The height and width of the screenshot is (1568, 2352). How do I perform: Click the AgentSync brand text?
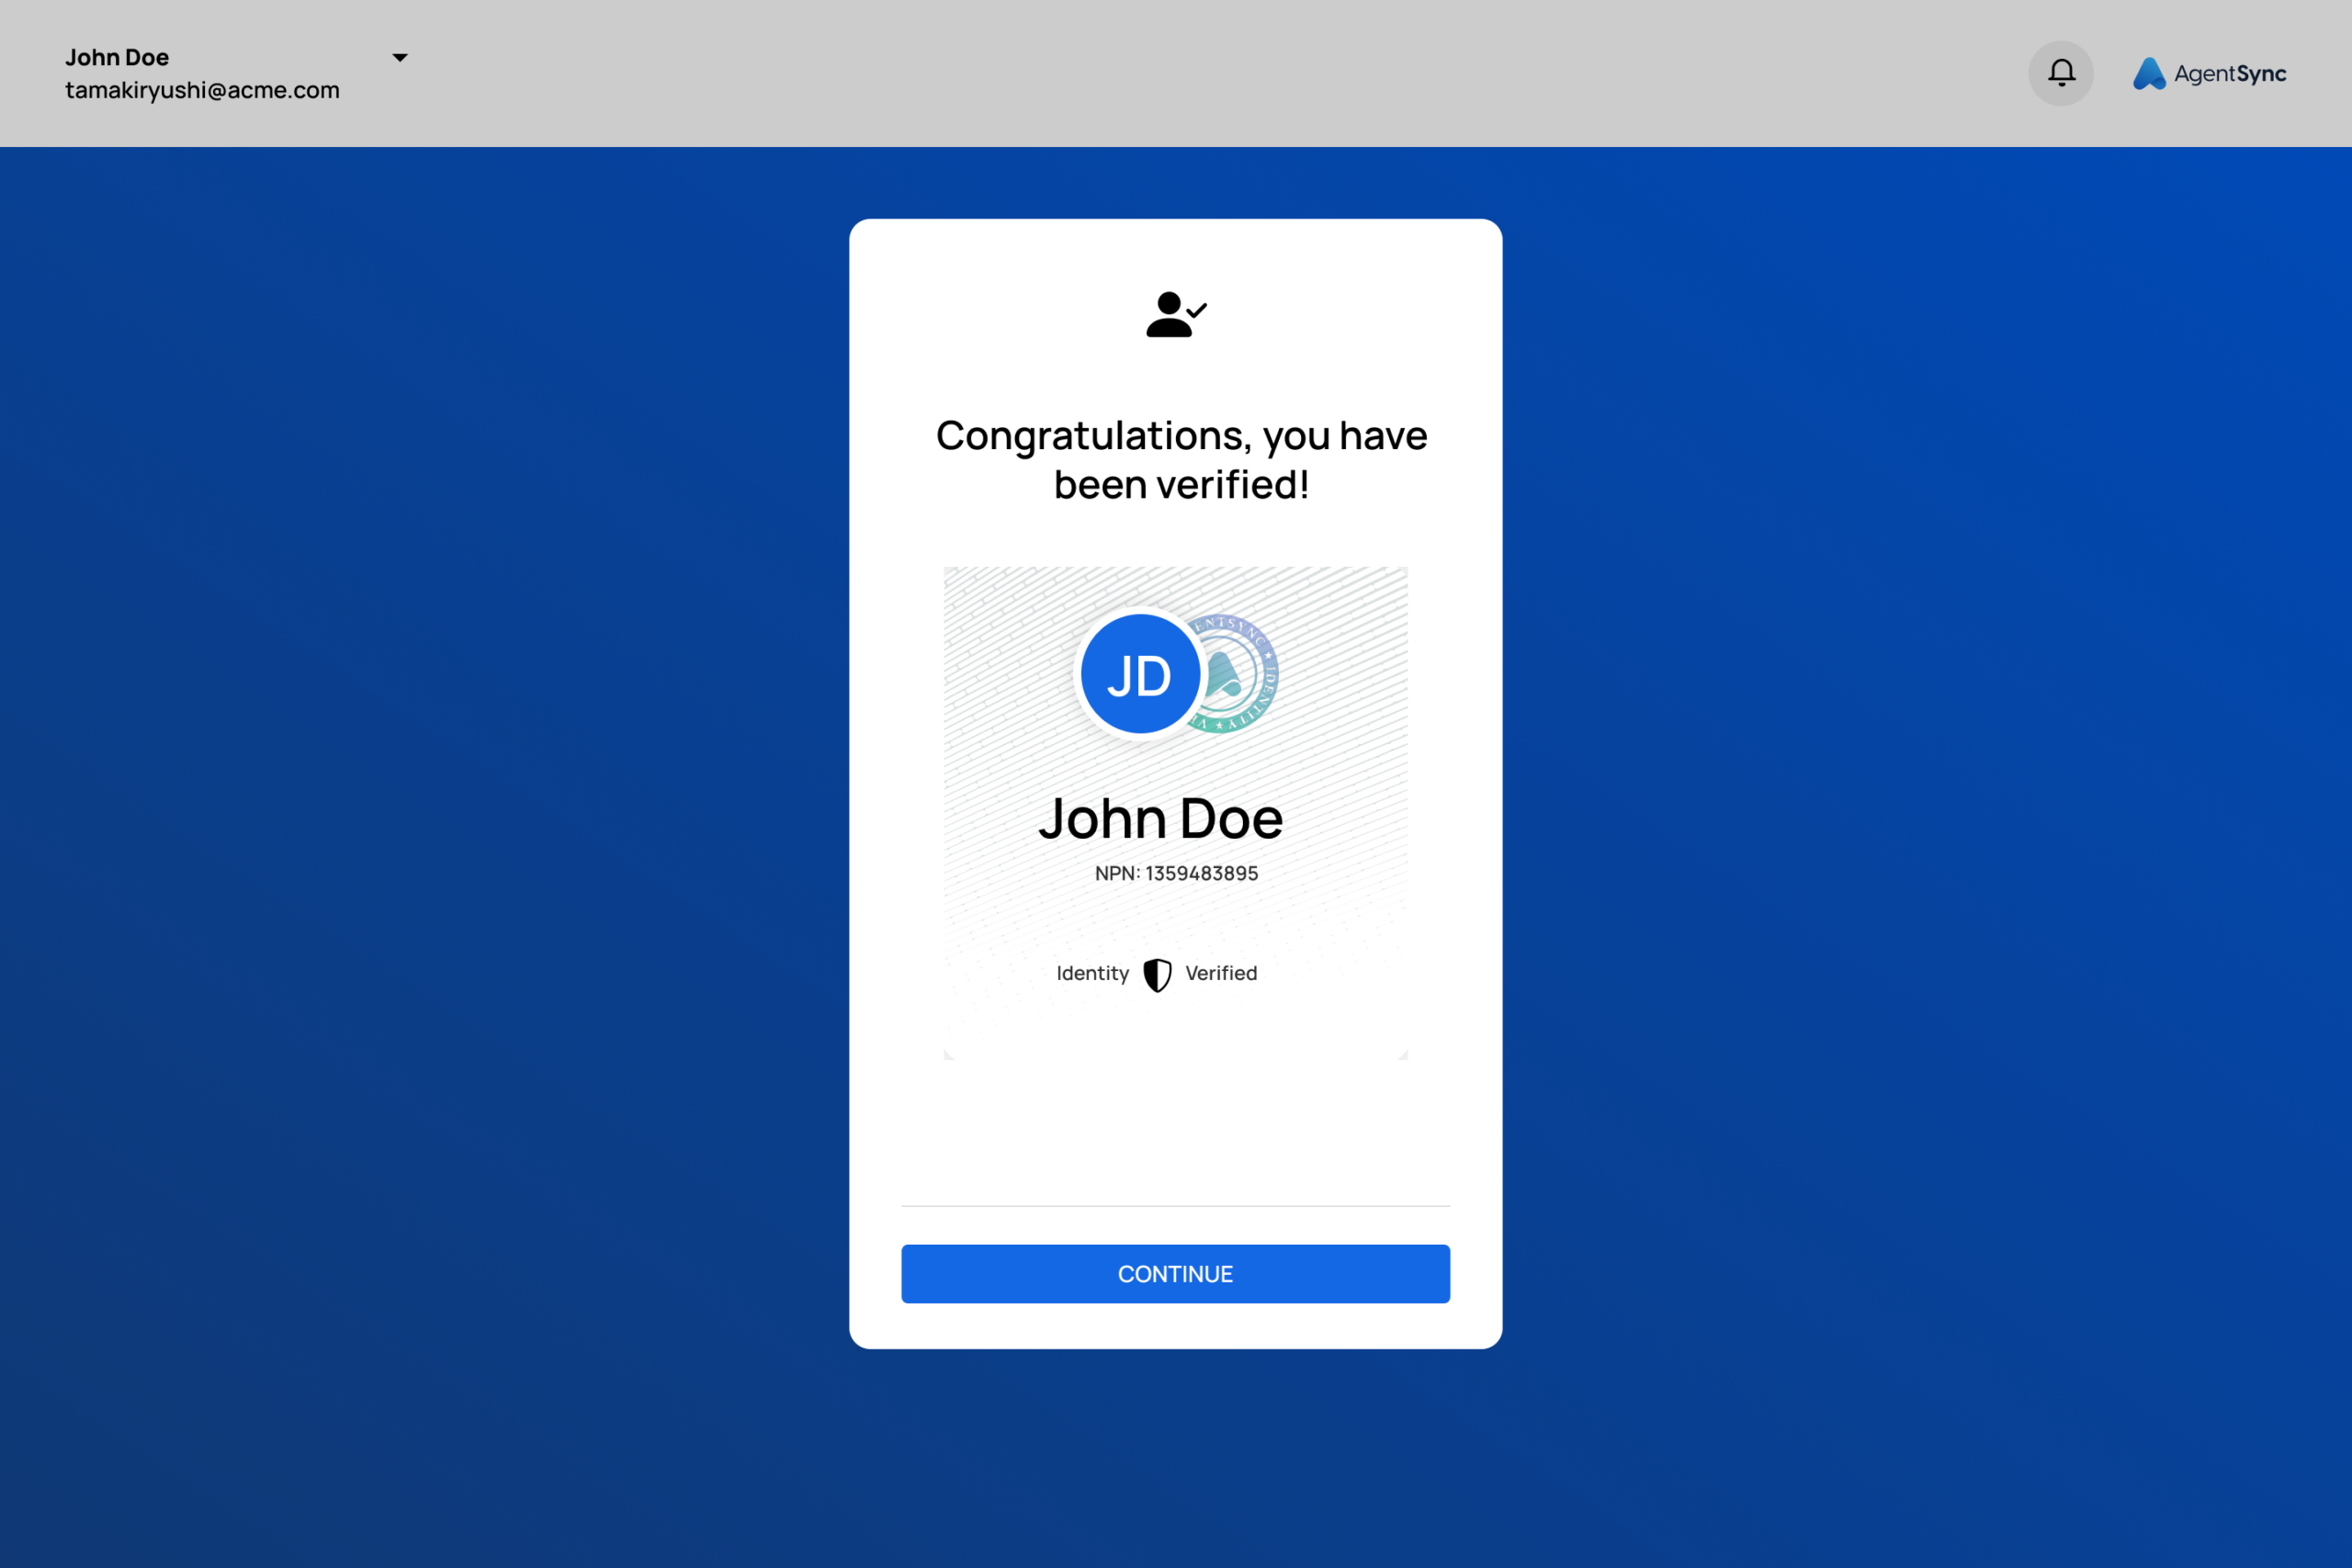2230,73
